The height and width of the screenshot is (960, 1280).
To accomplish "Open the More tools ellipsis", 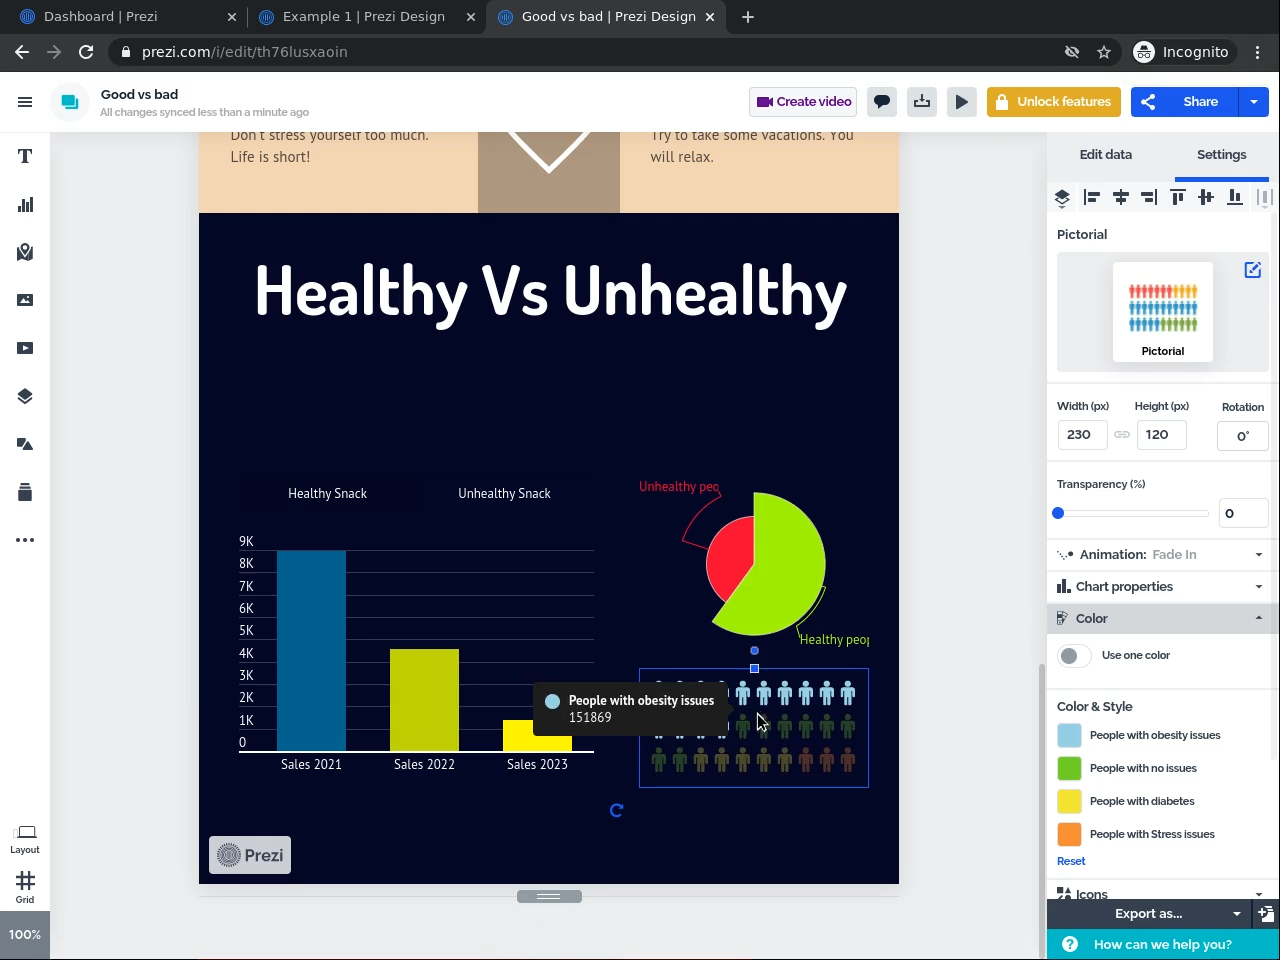I will pos(25,540).
